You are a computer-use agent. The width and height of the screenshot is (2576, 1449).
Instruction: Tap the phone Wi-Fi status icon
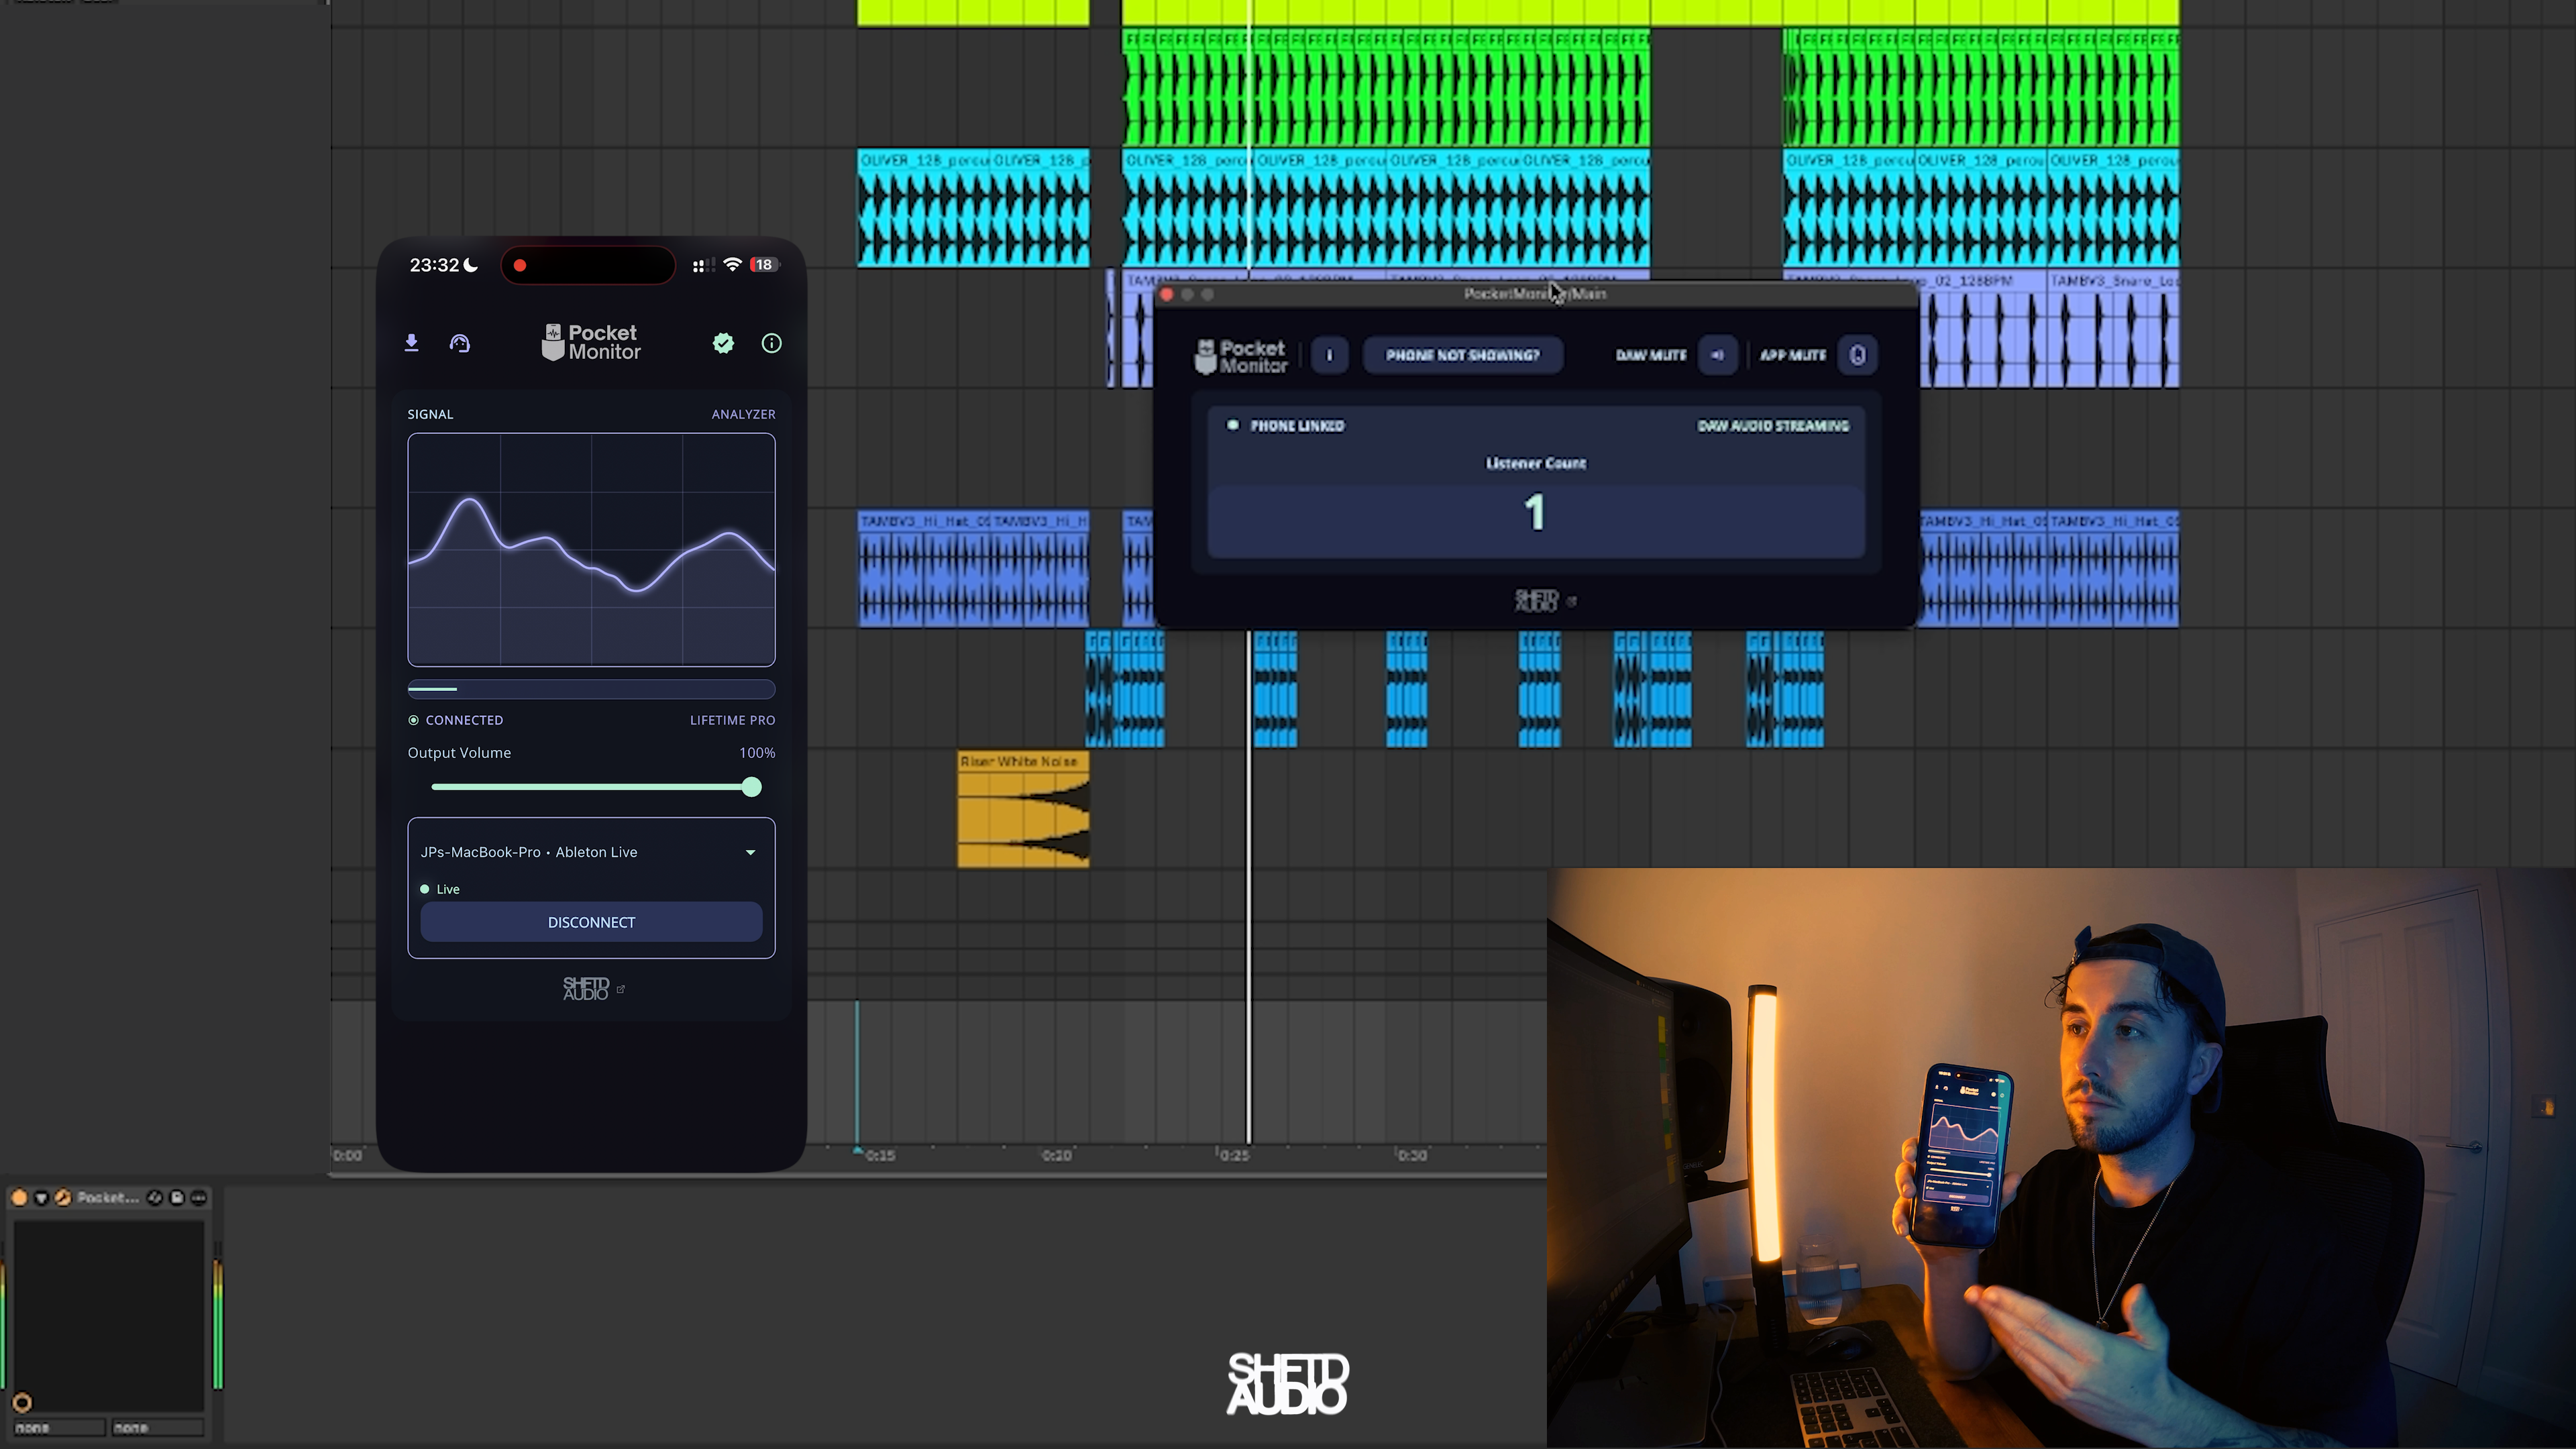[x=732, y=265]
